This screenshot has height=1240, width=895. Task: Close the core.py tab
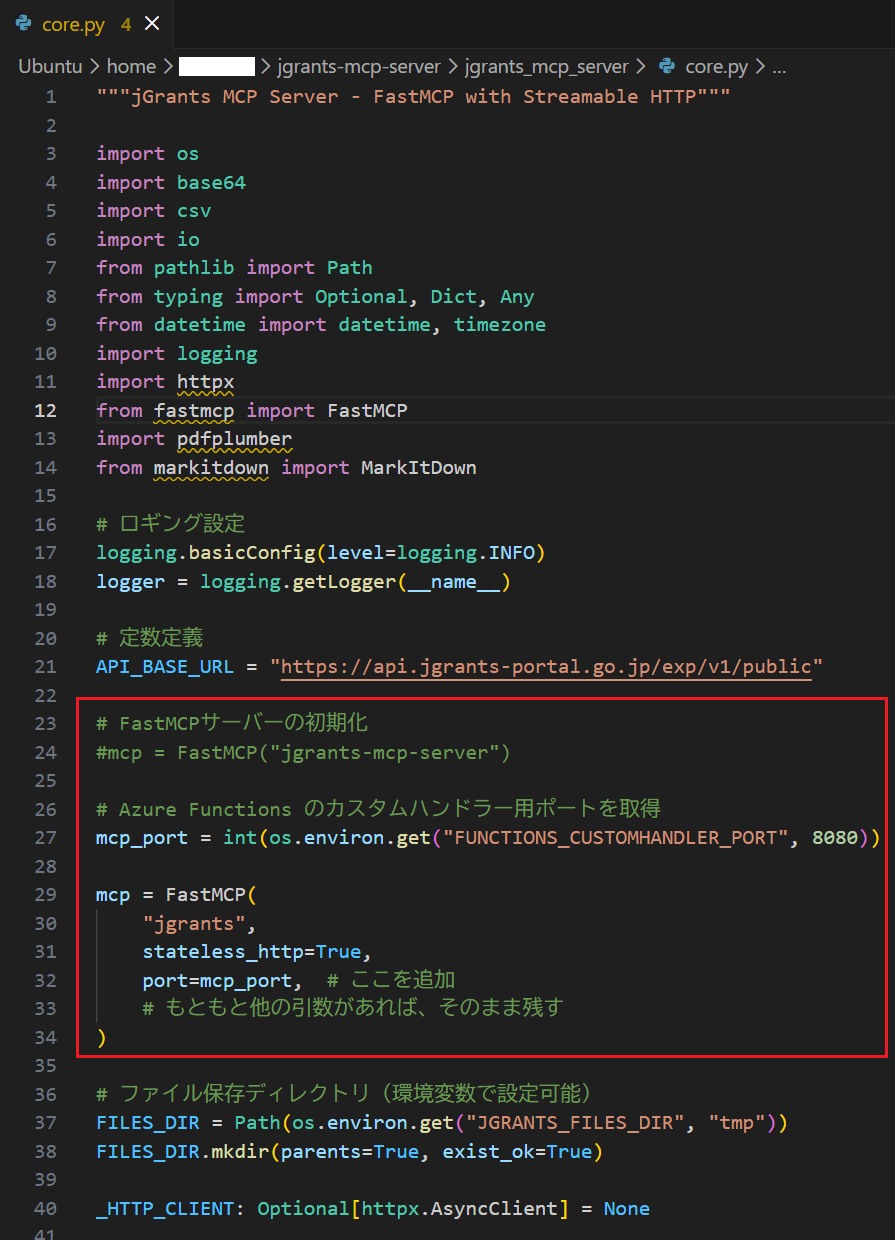coord(152,22)
